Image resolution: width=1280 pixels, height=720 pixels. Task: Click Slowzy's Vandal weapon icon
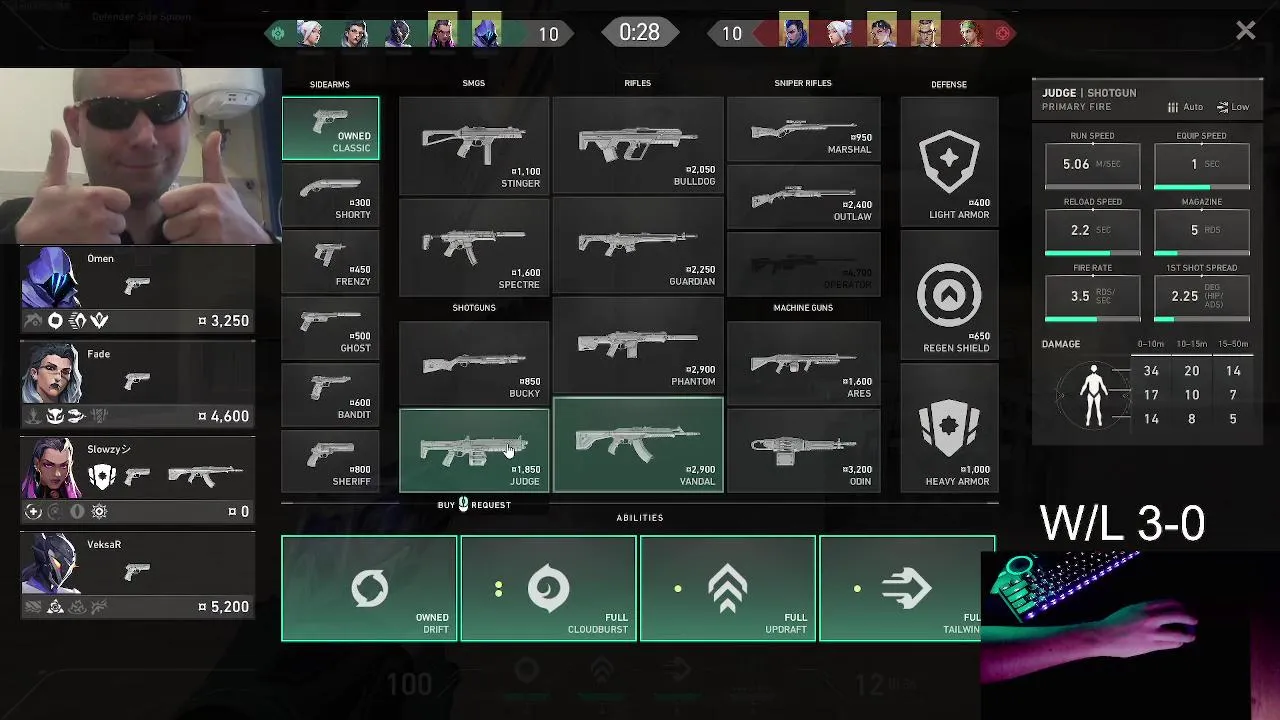pyautogui.click(x=205, y=476)
